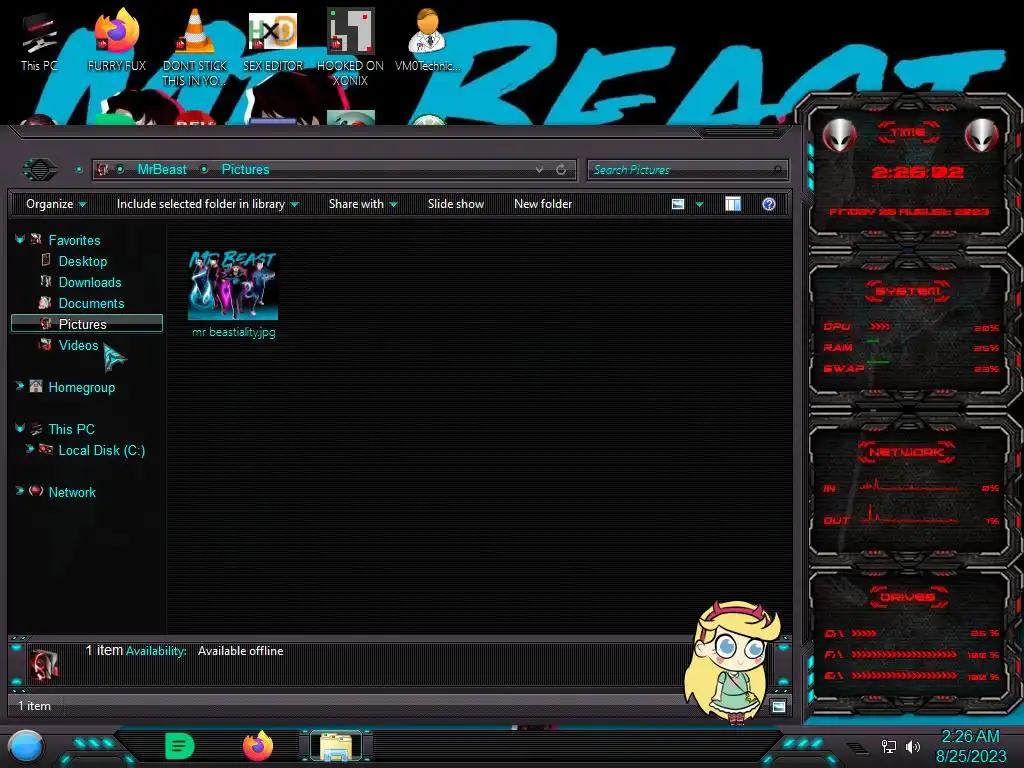Select Desktop in Favorites

pyautogui.click(x=82, y=261)
